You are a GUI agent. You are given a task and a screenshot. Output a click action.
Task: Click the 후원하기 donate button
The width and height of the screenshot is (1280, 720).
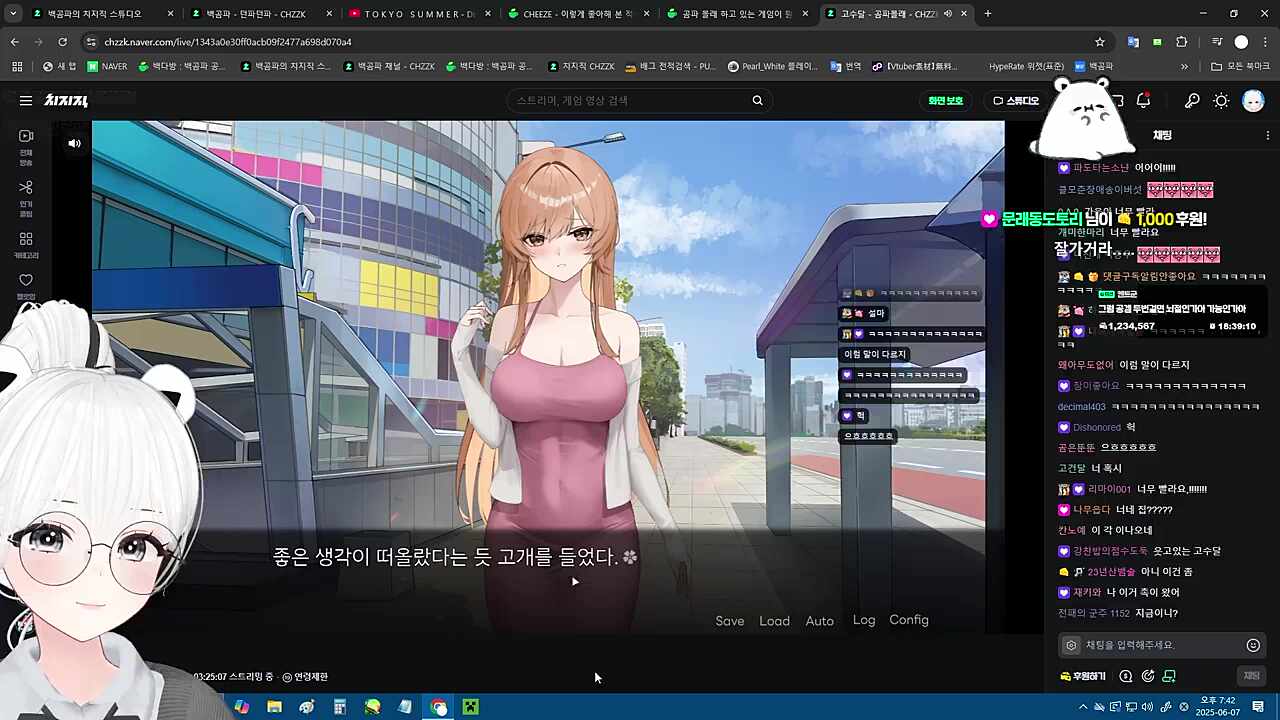coord(1082,676)
